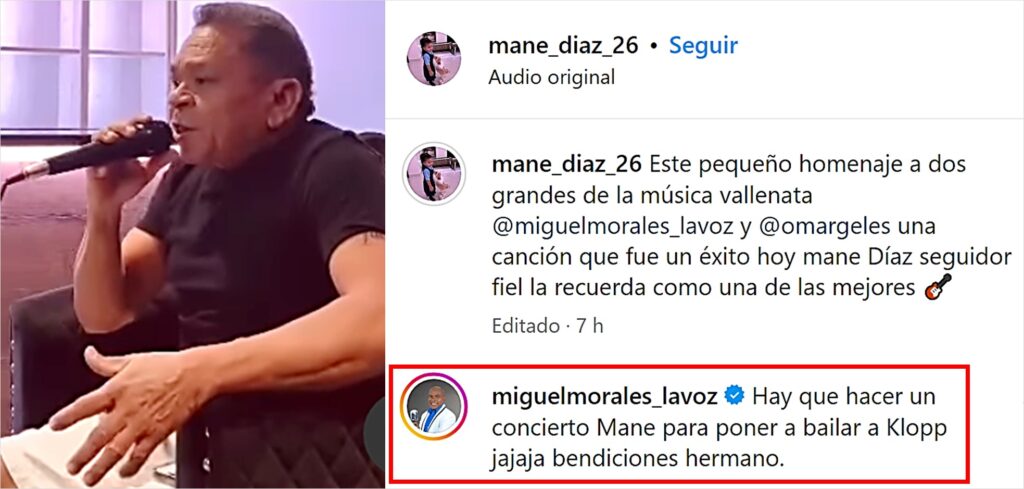Click the window in video background
Image resolution: width=1024 pixels, height=489 pixels.
click(x=85, y=65)
